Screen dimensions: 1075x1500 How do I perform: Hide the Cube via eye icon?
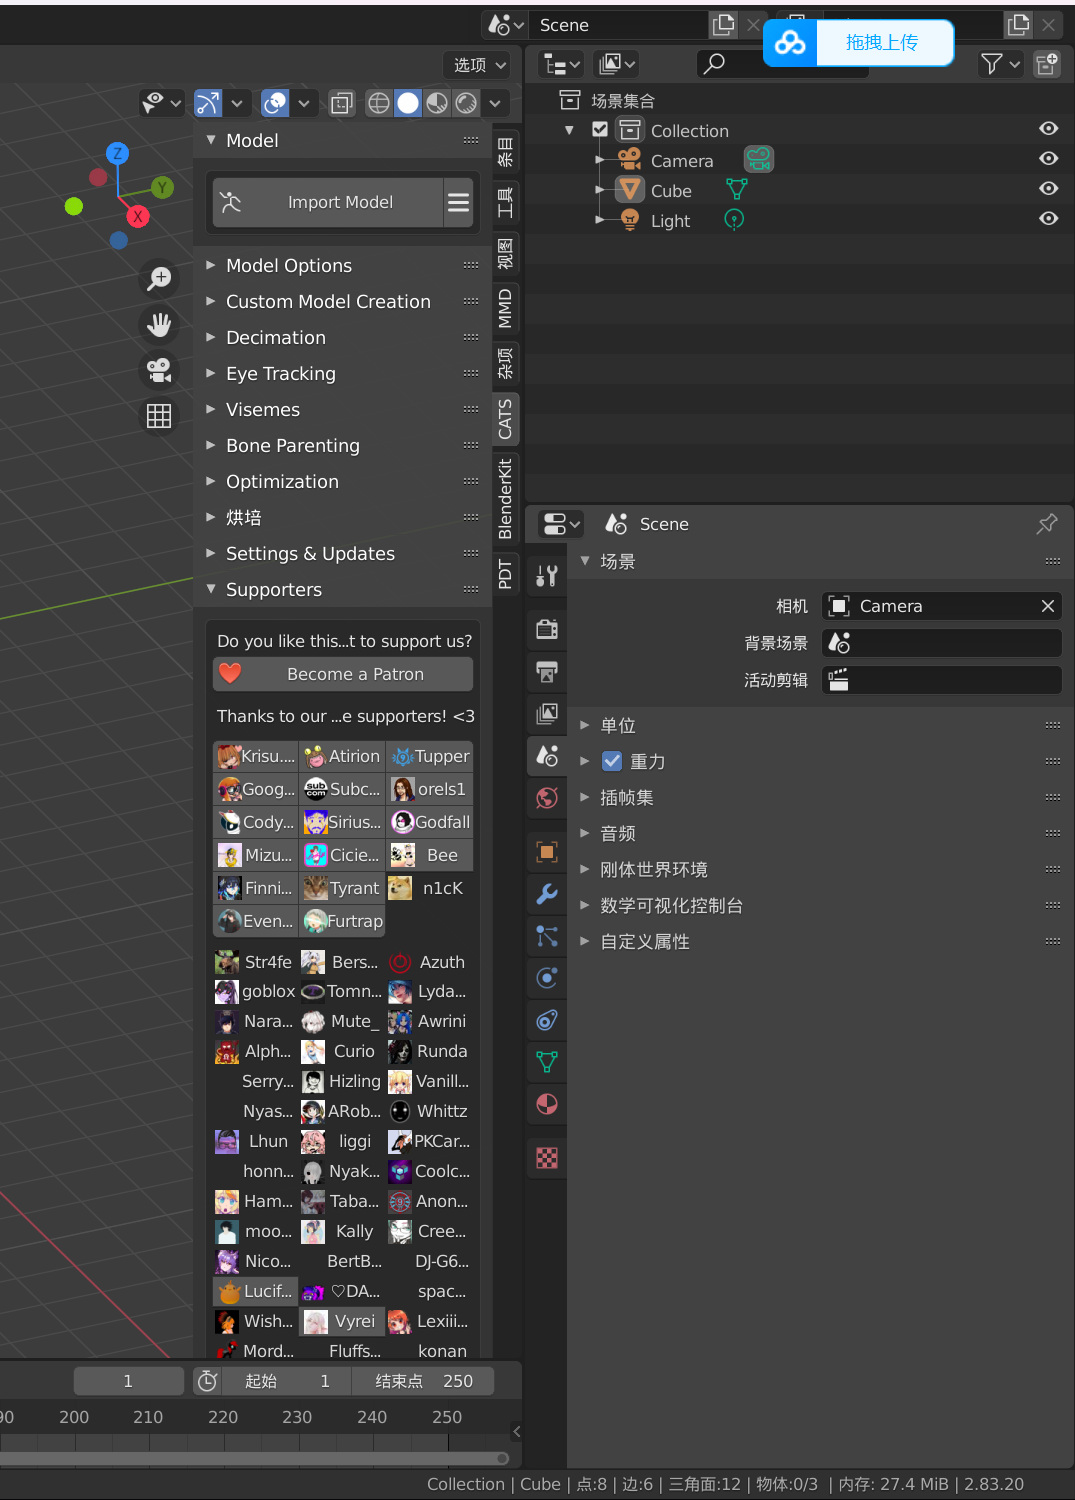click(1048, 189)
